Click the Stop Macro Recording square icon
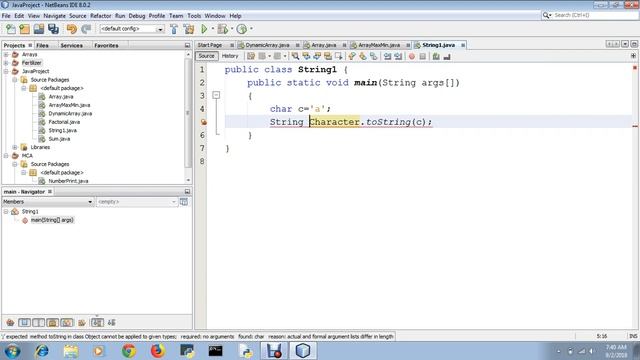 422,56
